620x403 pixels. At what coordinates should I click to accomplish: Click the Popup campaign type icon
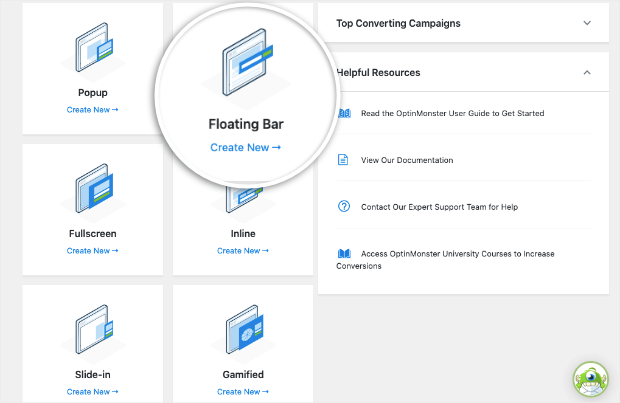coord(94,47)
